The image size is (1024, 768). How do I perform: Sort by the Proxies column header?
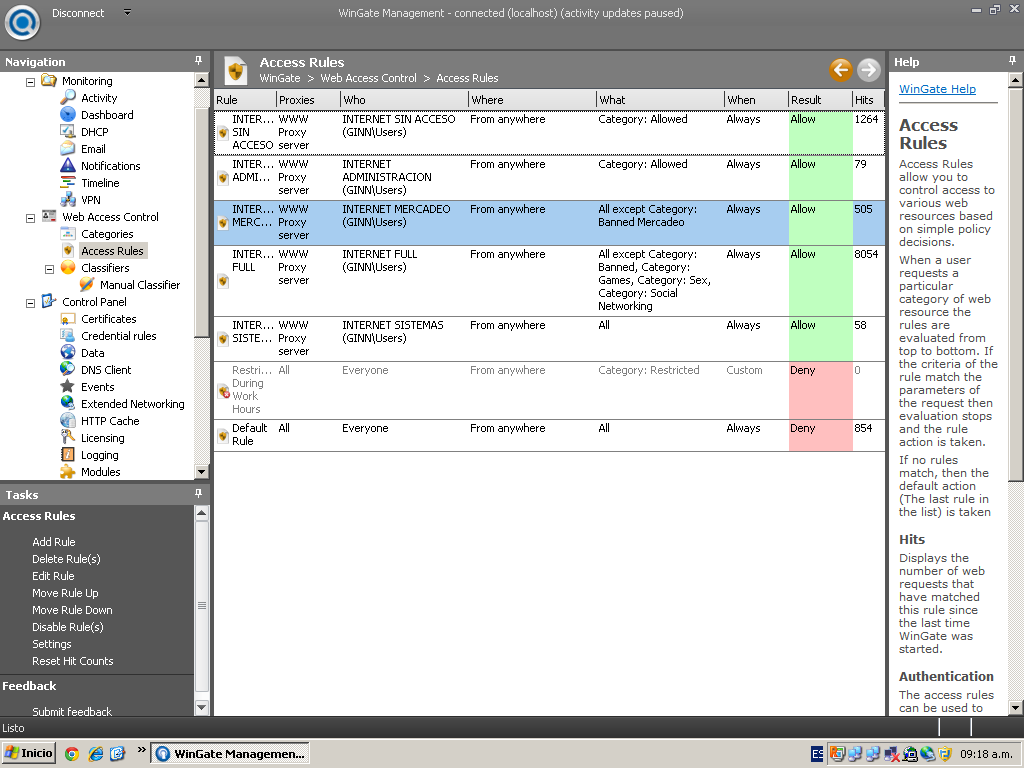(x=308, y=100)
